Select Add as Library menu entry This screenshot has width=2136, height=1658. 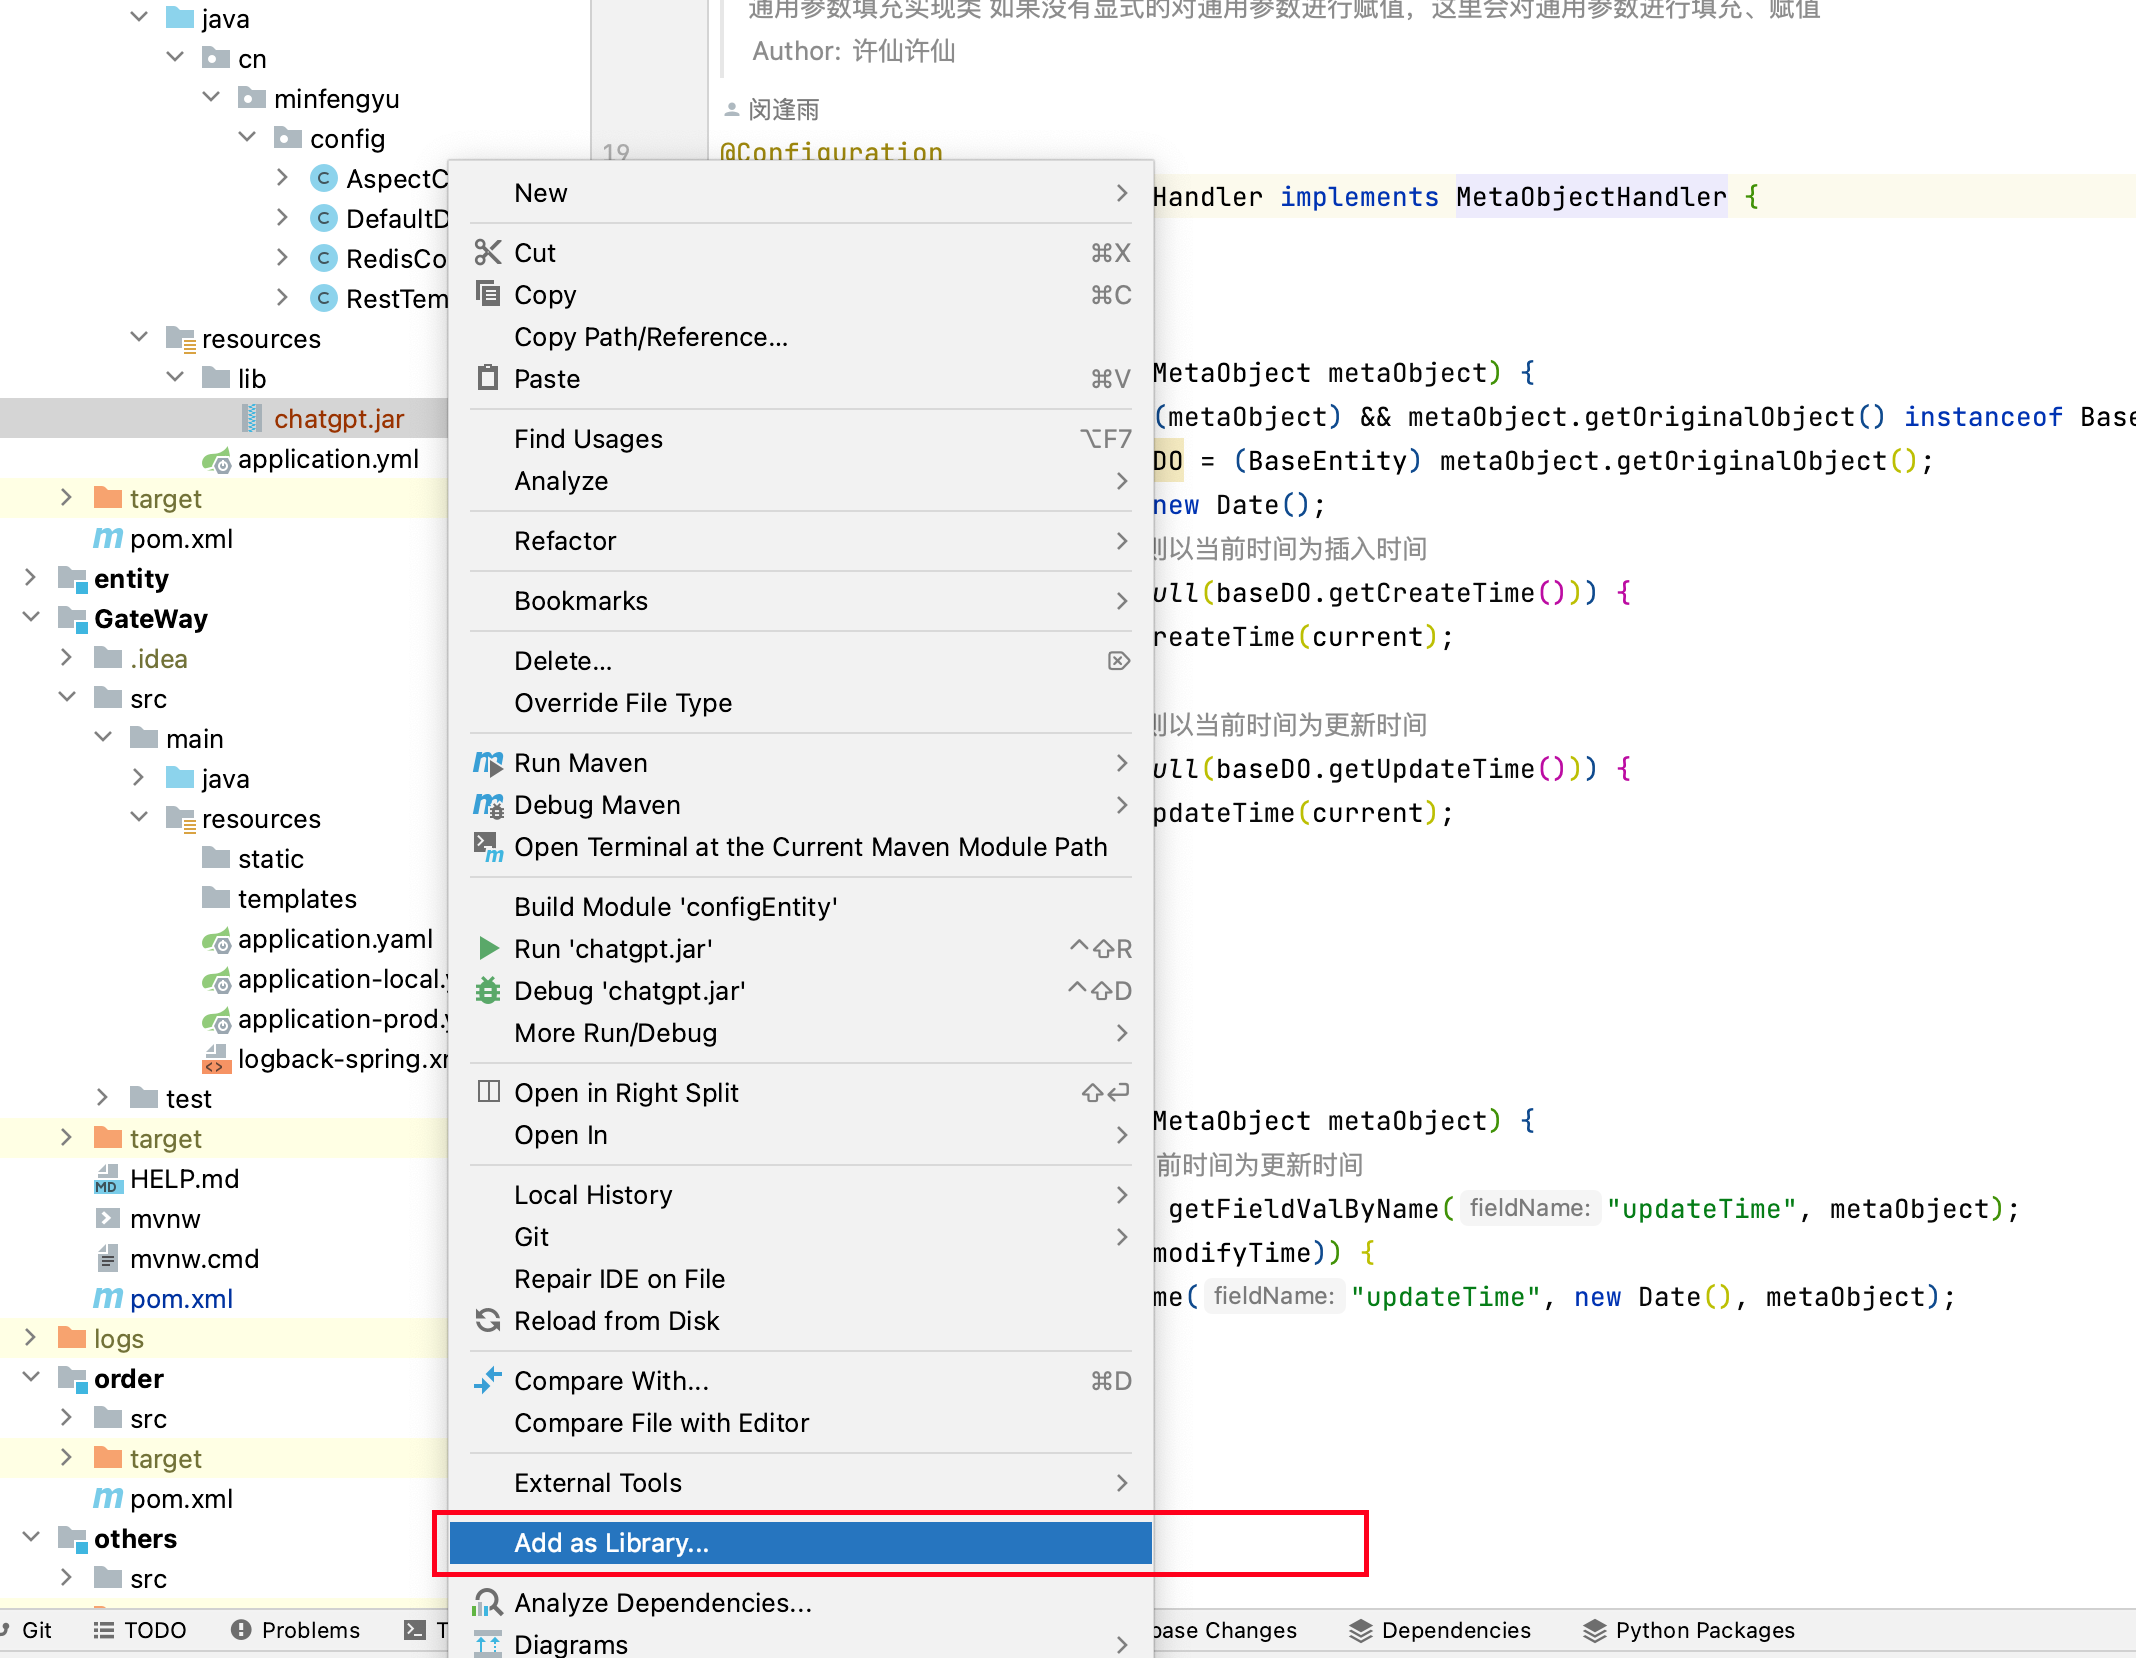click(x=800, y=1543)
